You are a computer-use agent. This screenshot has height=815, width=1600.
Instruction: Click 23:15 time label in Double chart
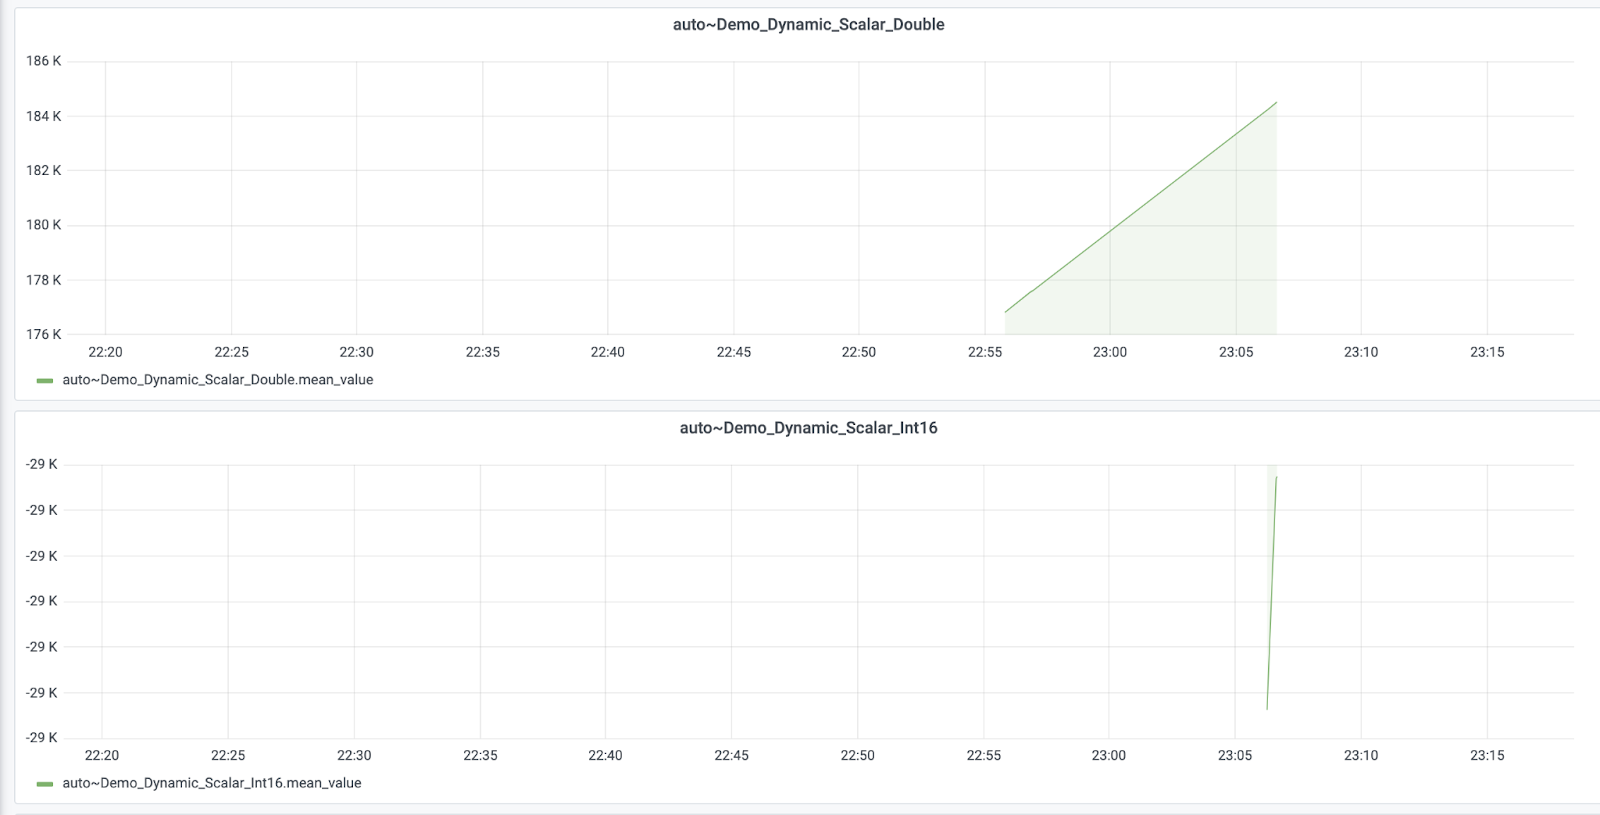pos(1487,352)
